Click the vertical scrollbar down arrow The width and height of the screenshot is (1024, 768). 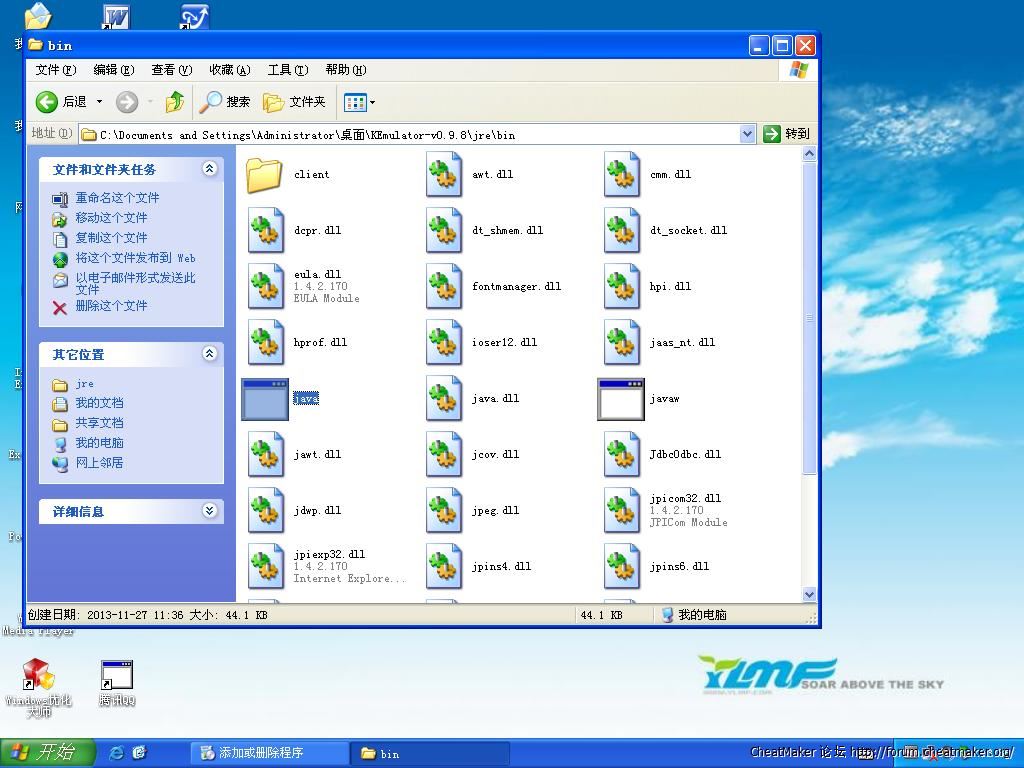(x=809, y=594)
